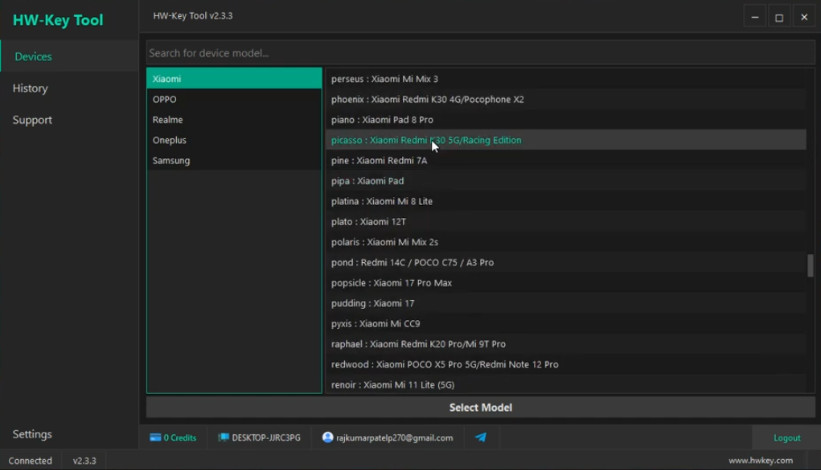Select renoir : Xiaomi Mi 11 Lite (5G)
The height and width of the screenshot is (470, 821).
565,385
